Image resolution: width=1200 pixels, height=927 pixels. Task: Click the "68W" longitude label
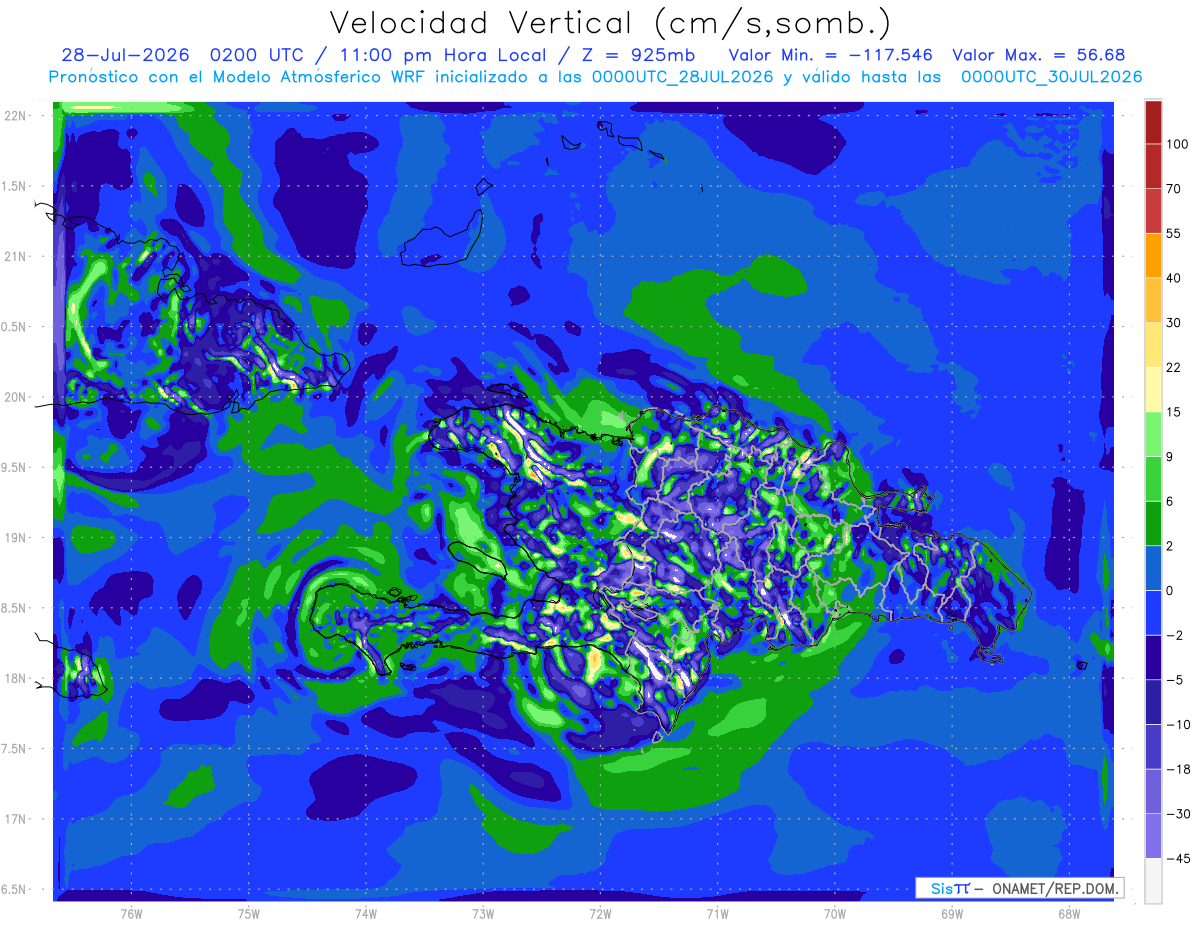1068,913
